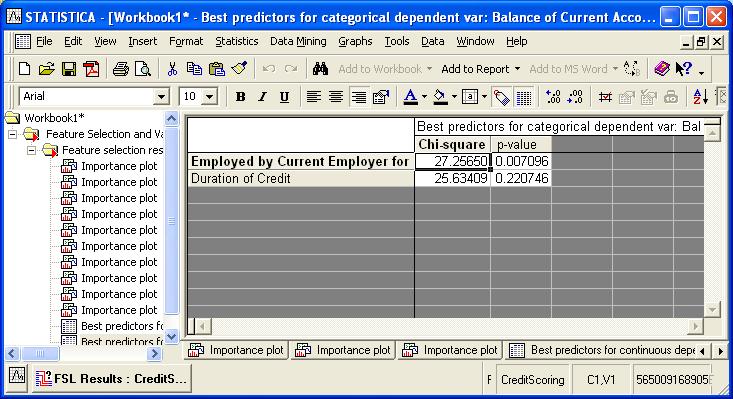This screenshot has height=399, width=733.
Task: Open the Format menu
Action: tap(186, 41)
